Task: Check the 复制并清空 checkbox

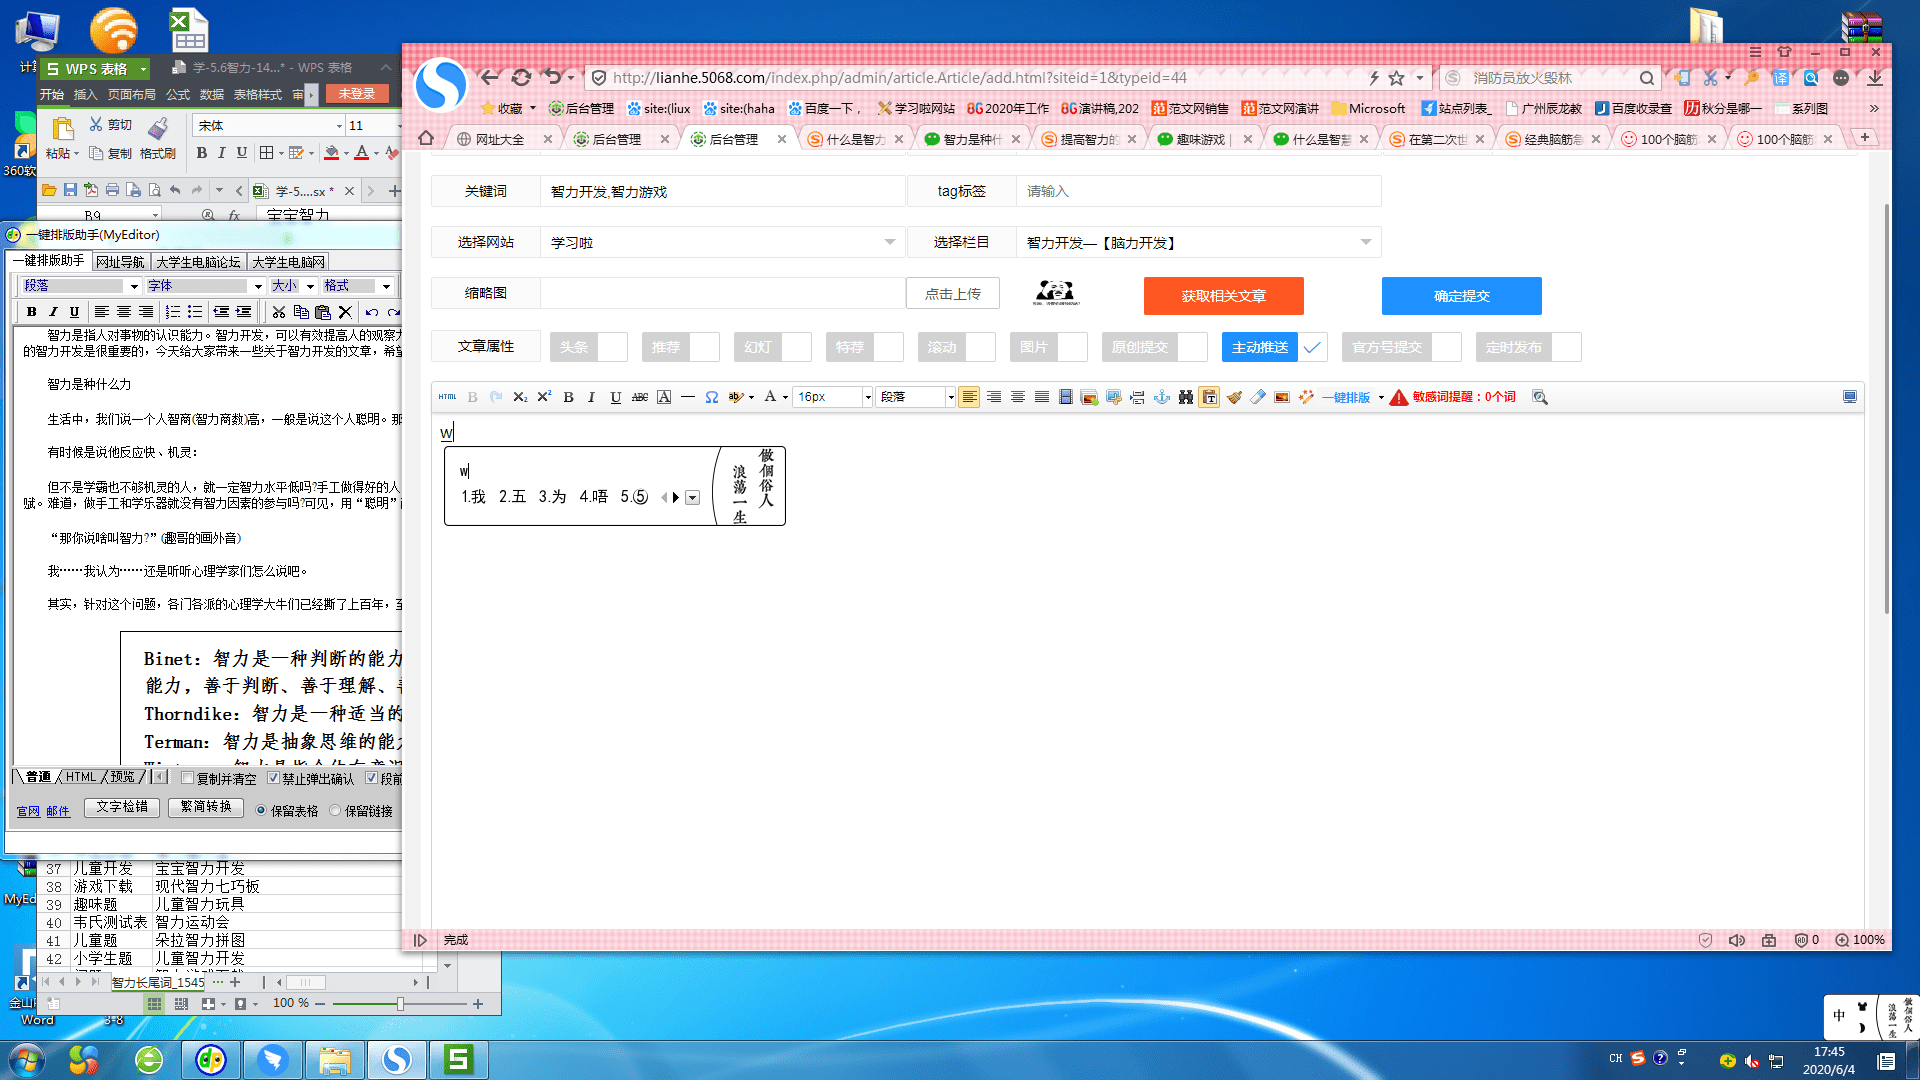Action: coord(187,778)
